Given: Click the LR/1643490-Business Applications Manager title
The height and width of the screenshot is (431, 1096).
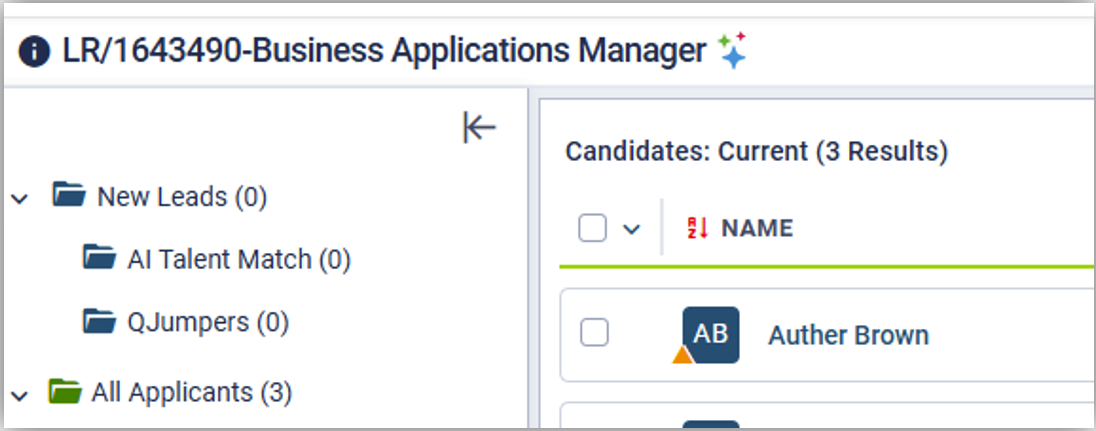Looking at the screenshot, I should 385,51.
